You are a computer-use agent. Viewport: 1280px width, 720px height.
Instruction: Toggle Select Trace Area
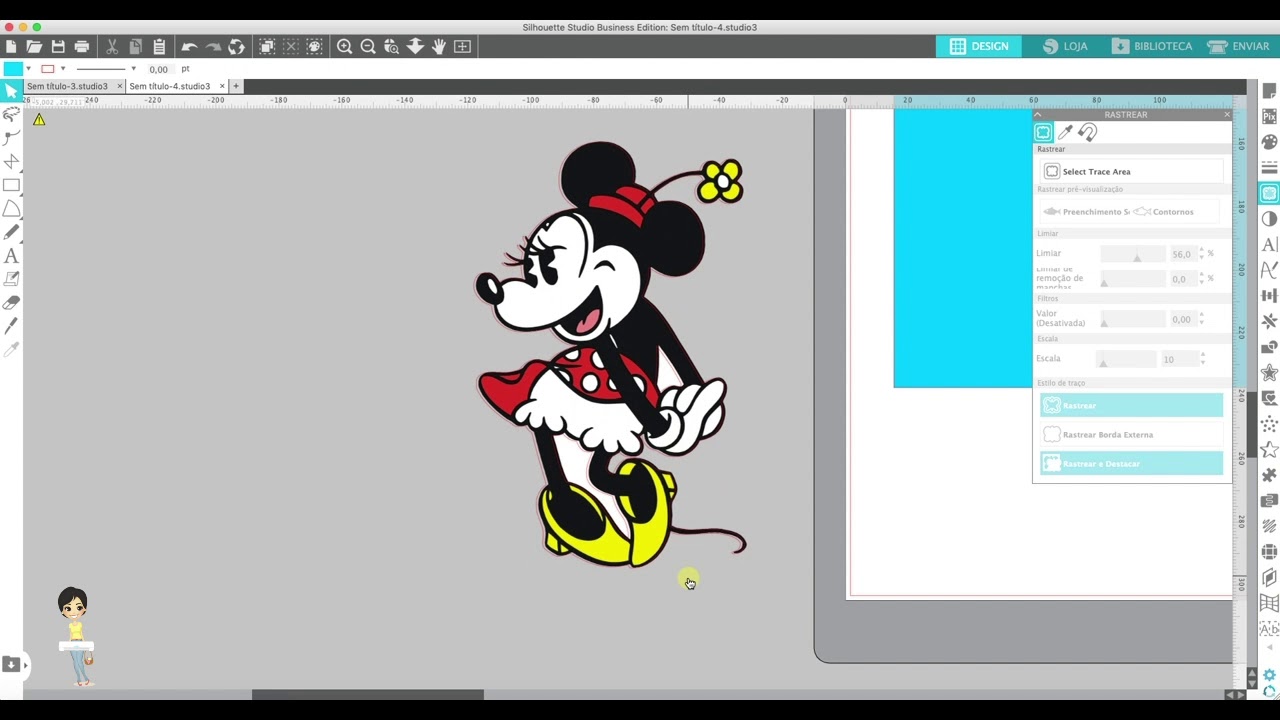click(x=1131, y=172)
